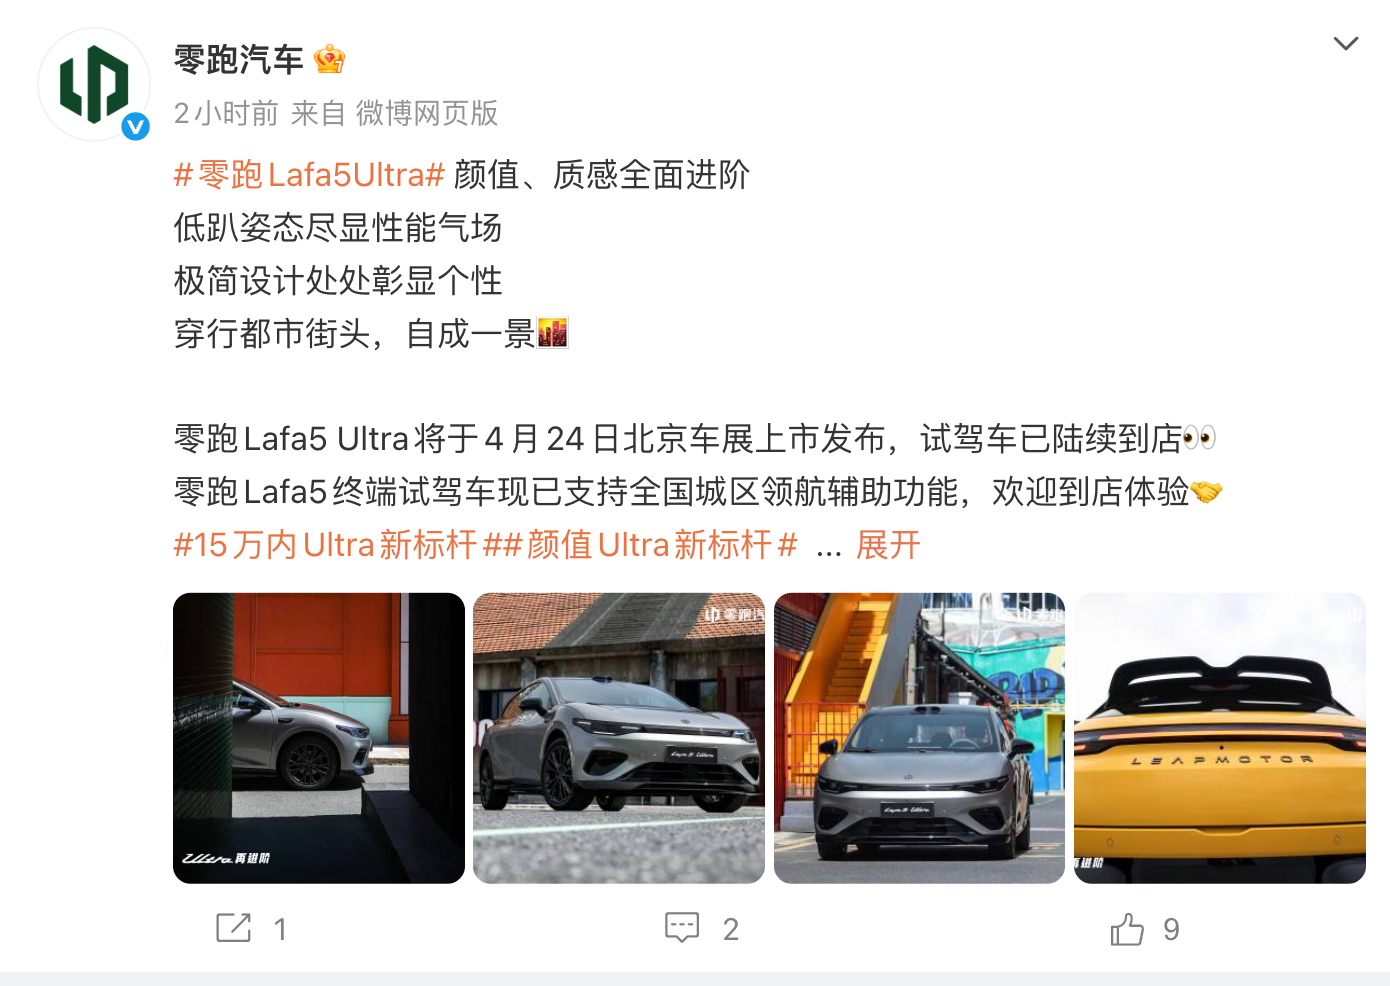Click the repost count number 1

coord(281,930)
